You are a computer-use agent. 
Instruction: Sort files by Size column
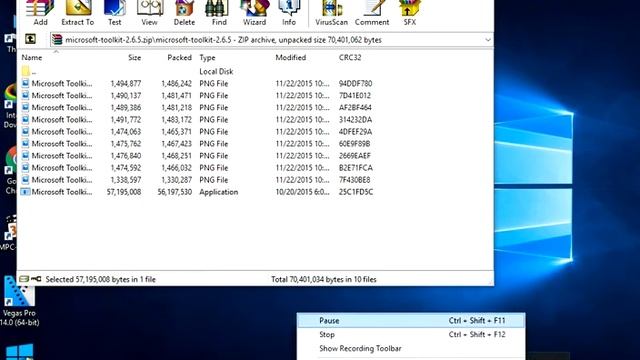tap(134, 58)
